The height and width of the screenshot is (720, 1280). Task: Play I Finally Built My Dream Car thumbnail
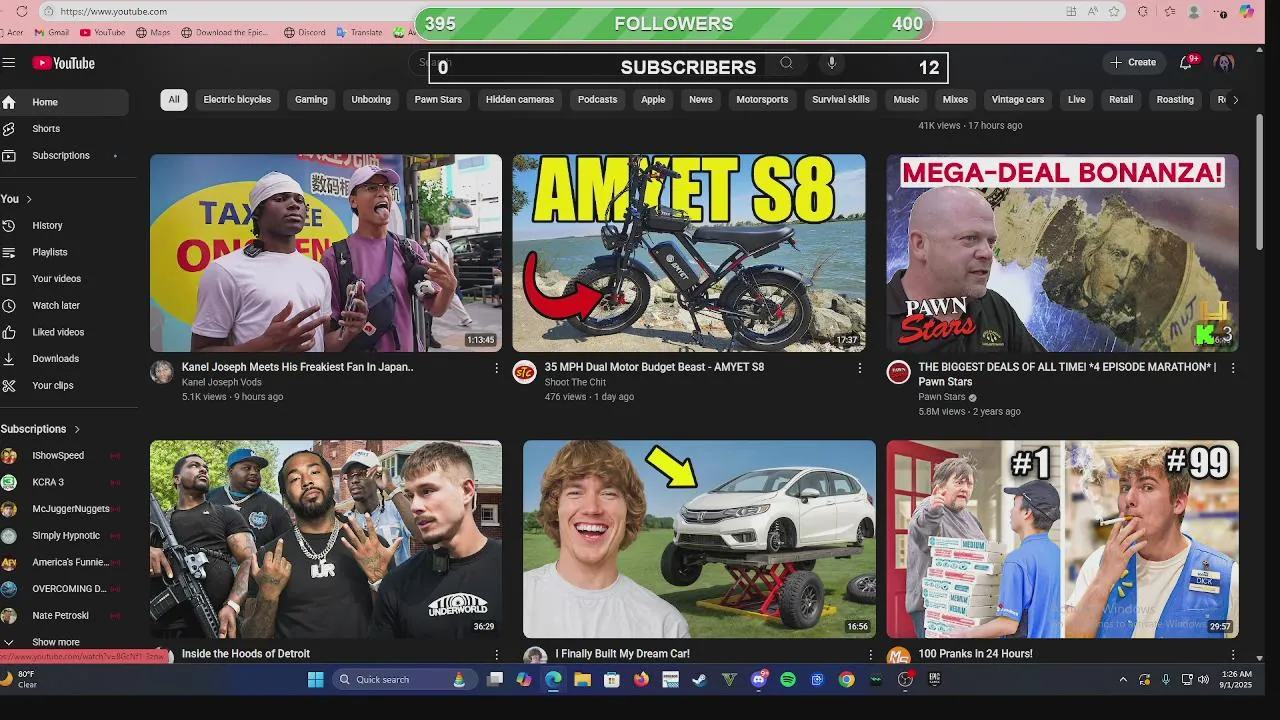click(699, 539)
